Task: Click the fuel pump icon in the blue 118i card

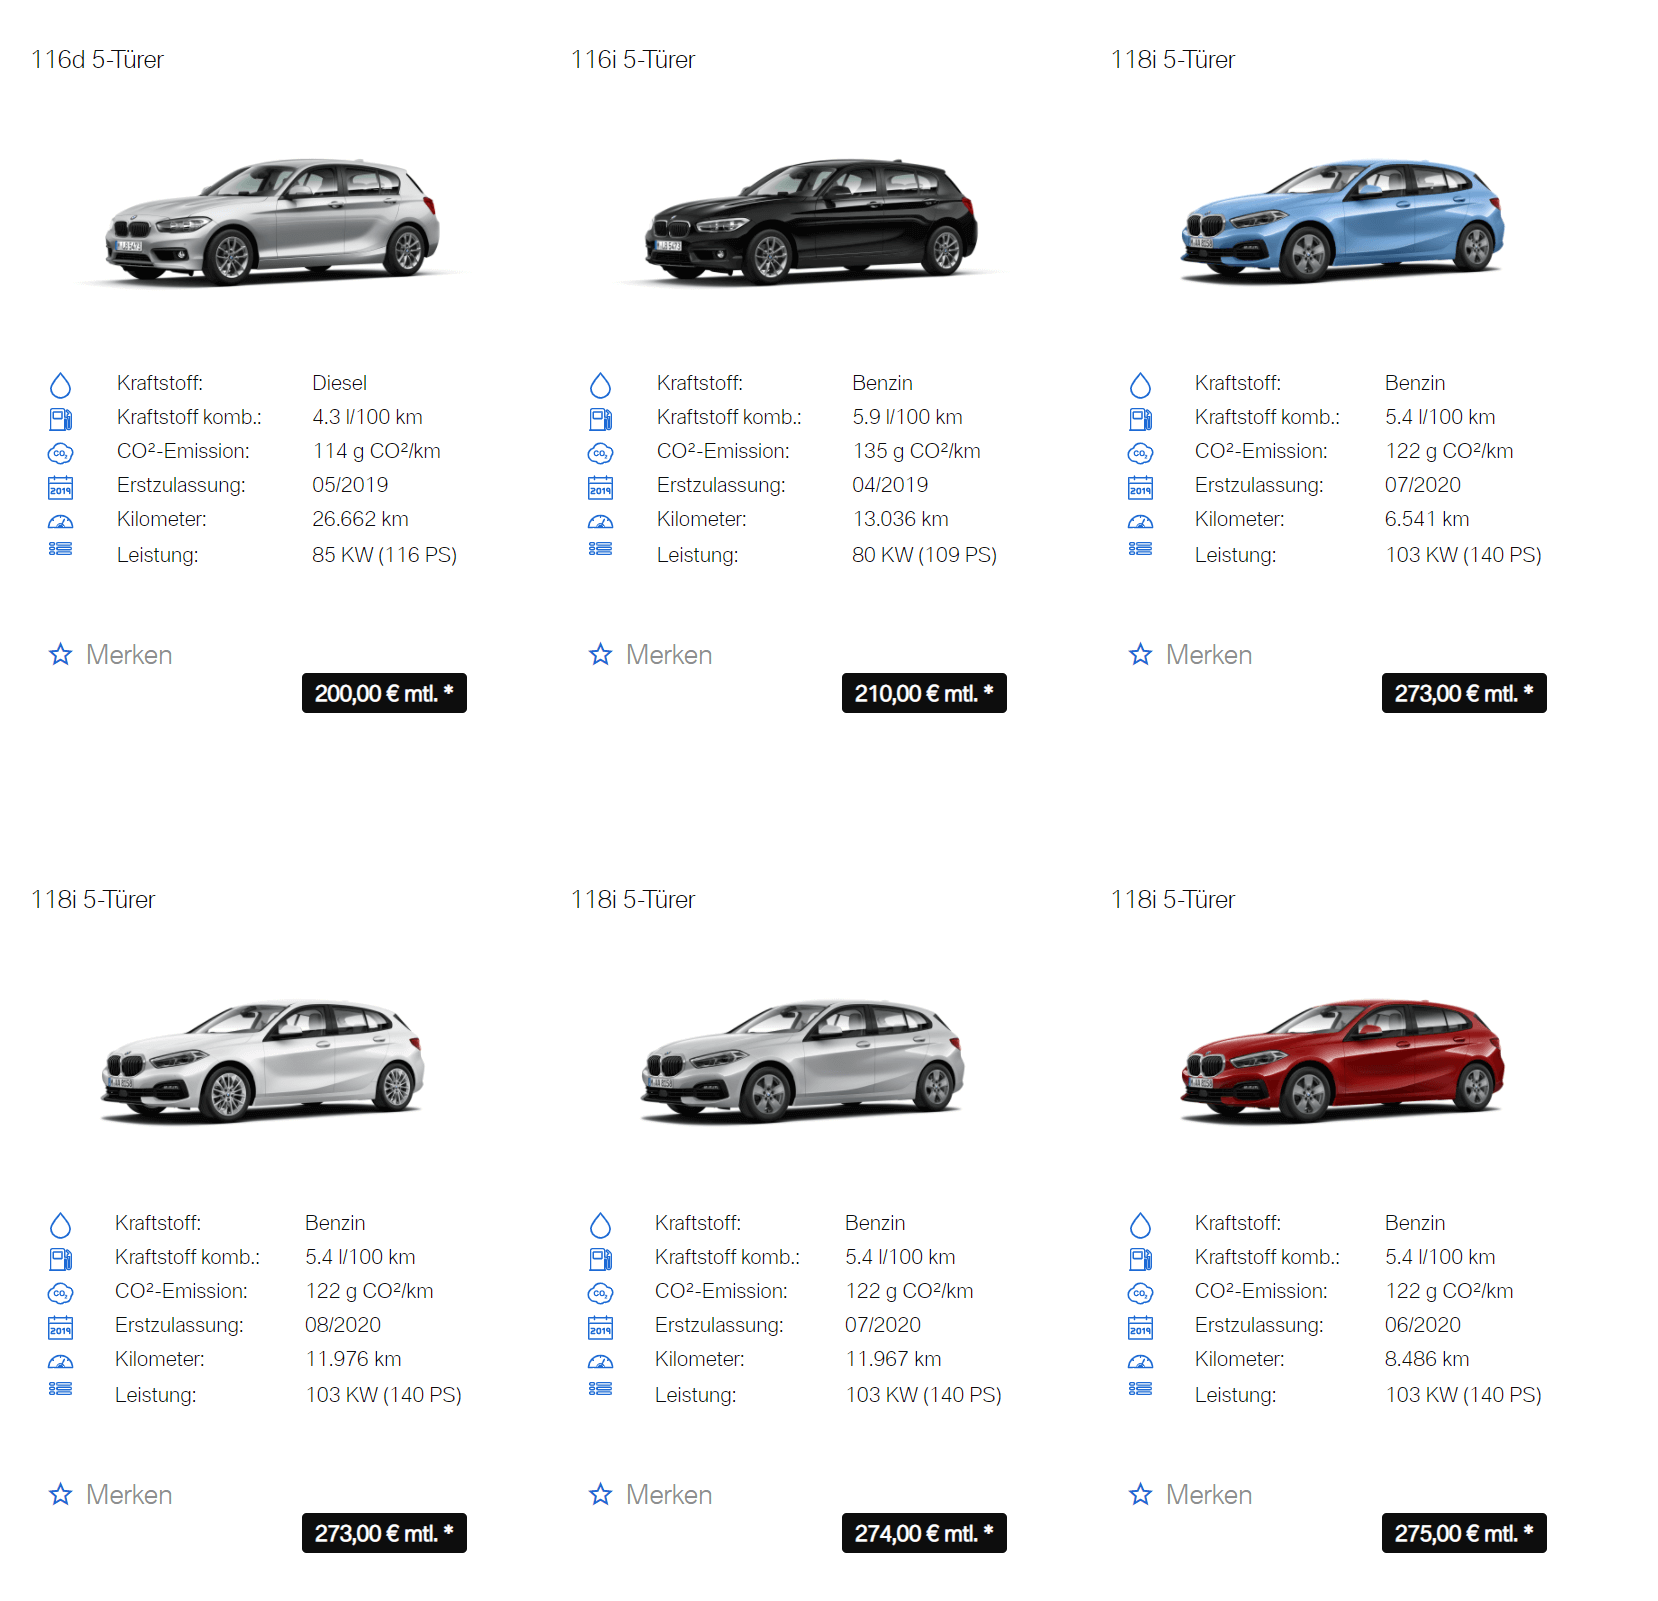Action: 1140,418
